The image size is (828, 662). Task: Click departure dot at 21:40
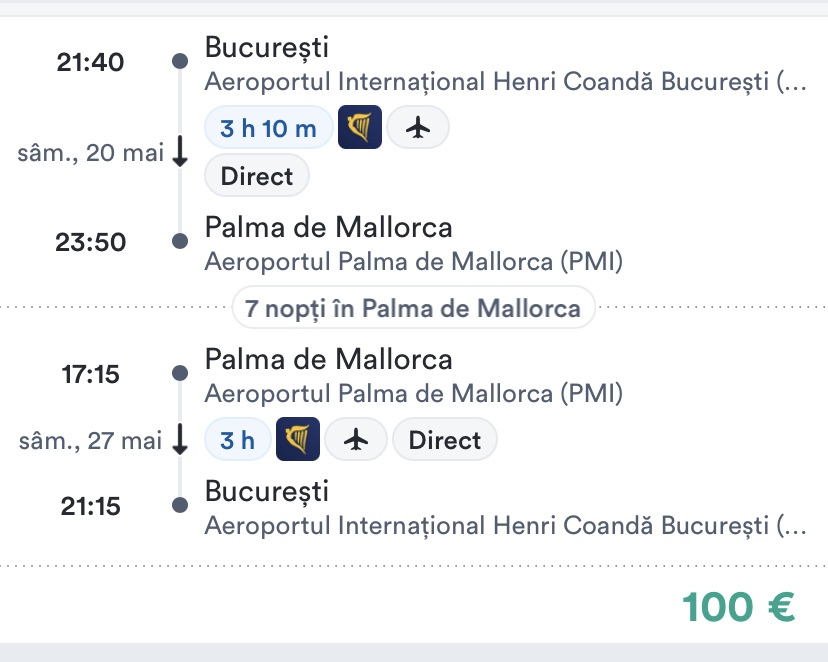pos(180,62)
